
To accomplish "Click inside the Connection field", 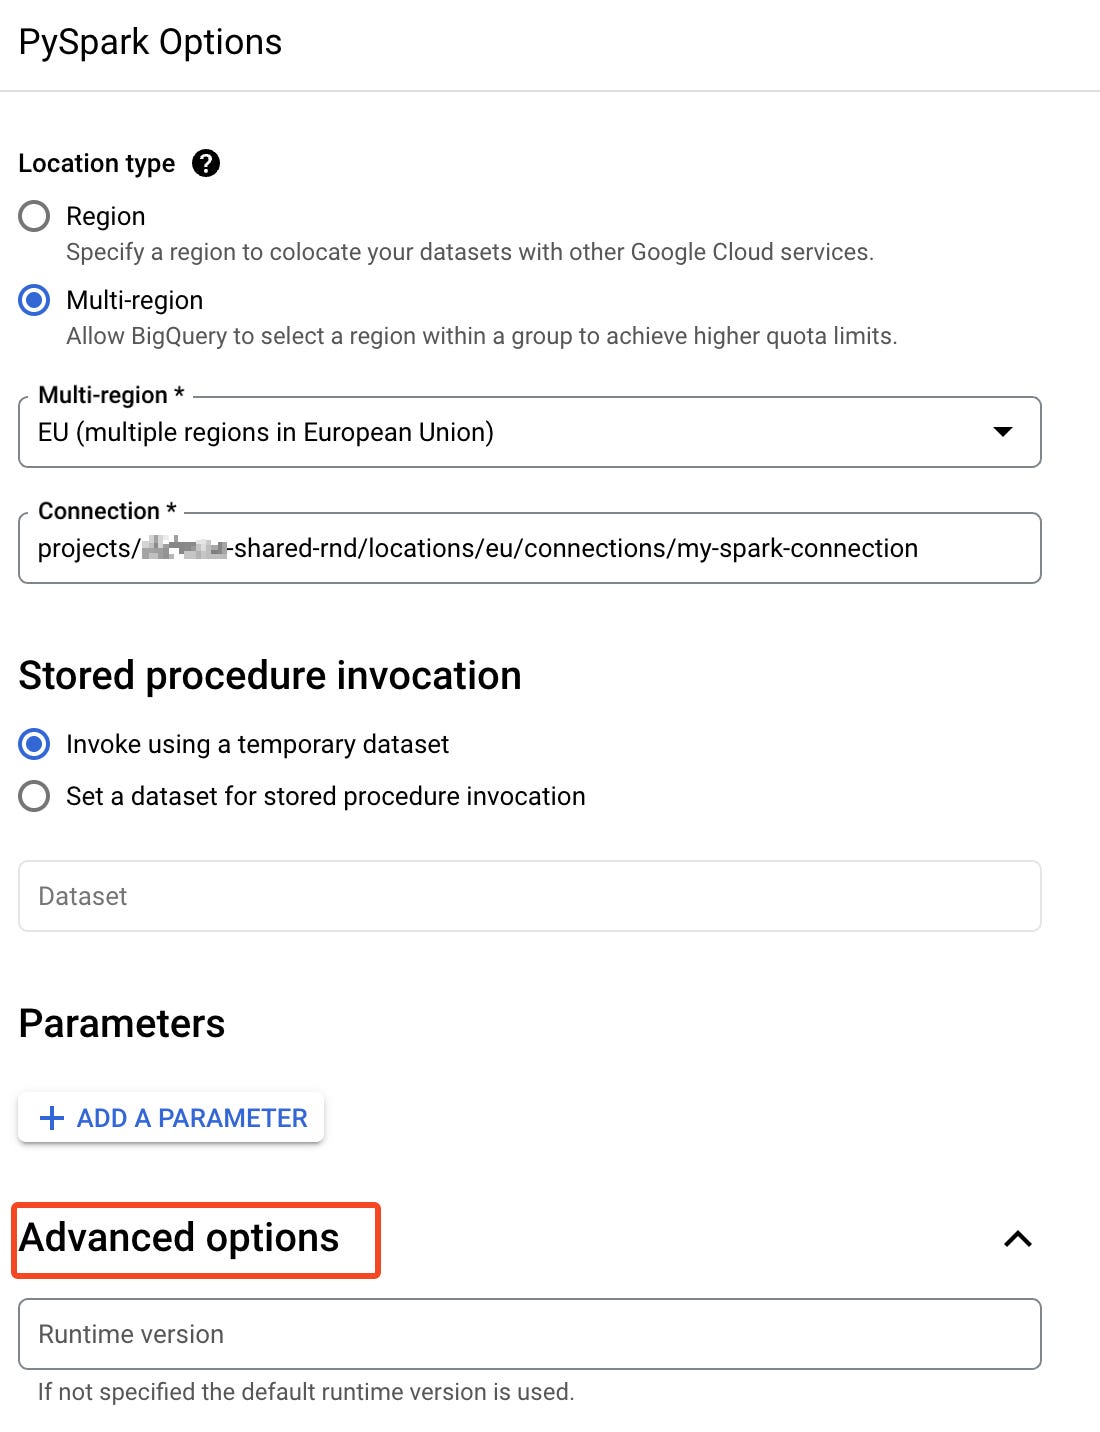I will click(530, 548).
